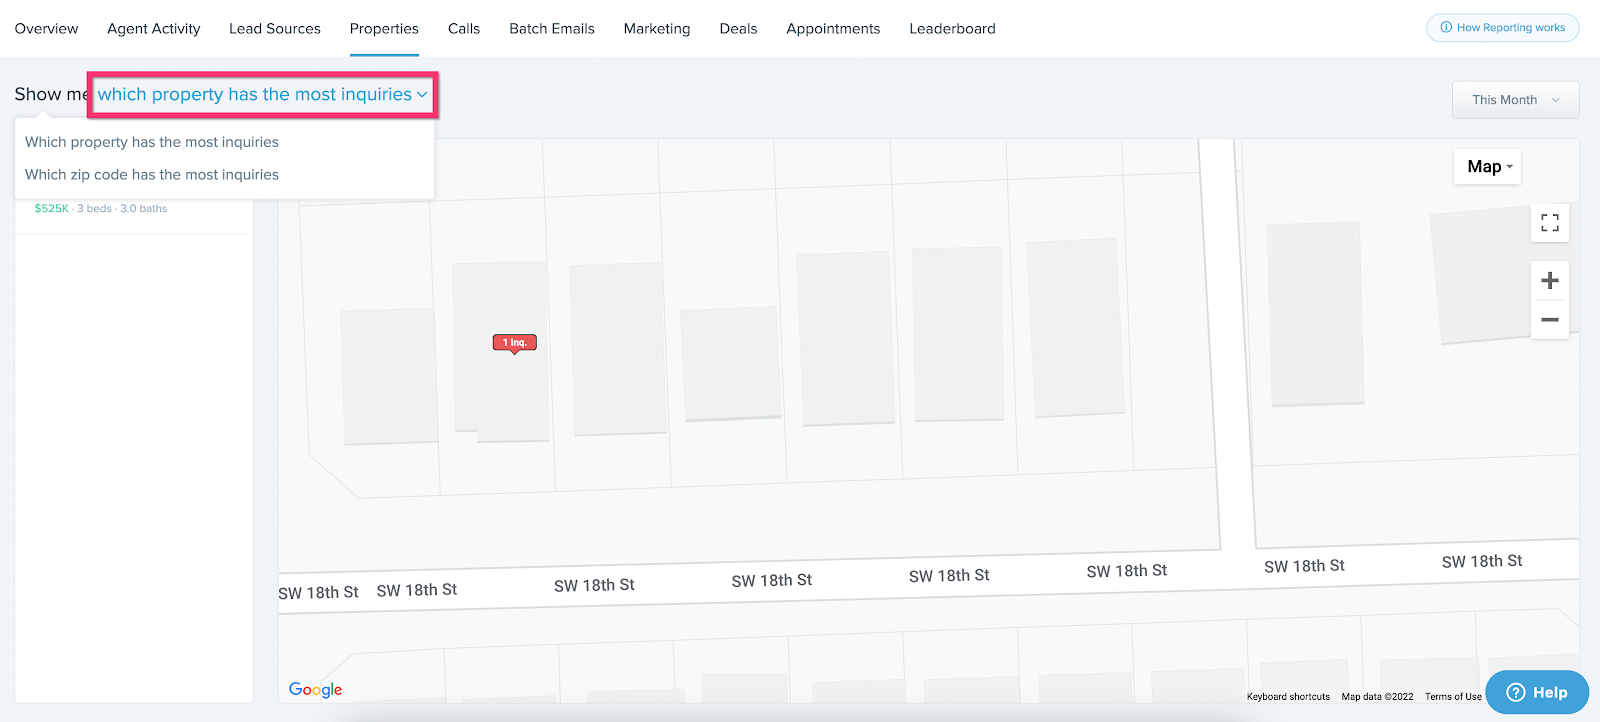The image size is (1600, 722).
Task: Open the Deals tab
Action: click(738, 29)
